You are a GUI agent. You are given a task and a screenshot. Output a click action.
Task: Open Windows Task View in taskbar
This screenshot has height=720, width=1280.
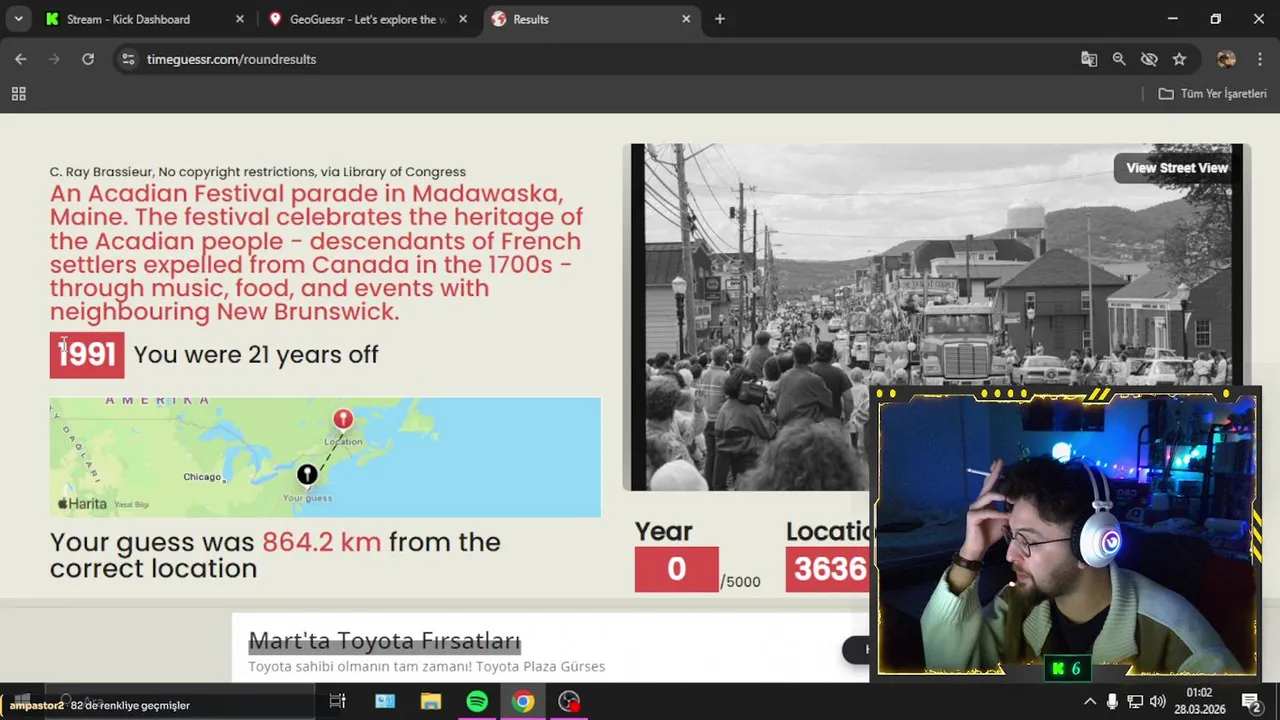[x=337, y=701]
